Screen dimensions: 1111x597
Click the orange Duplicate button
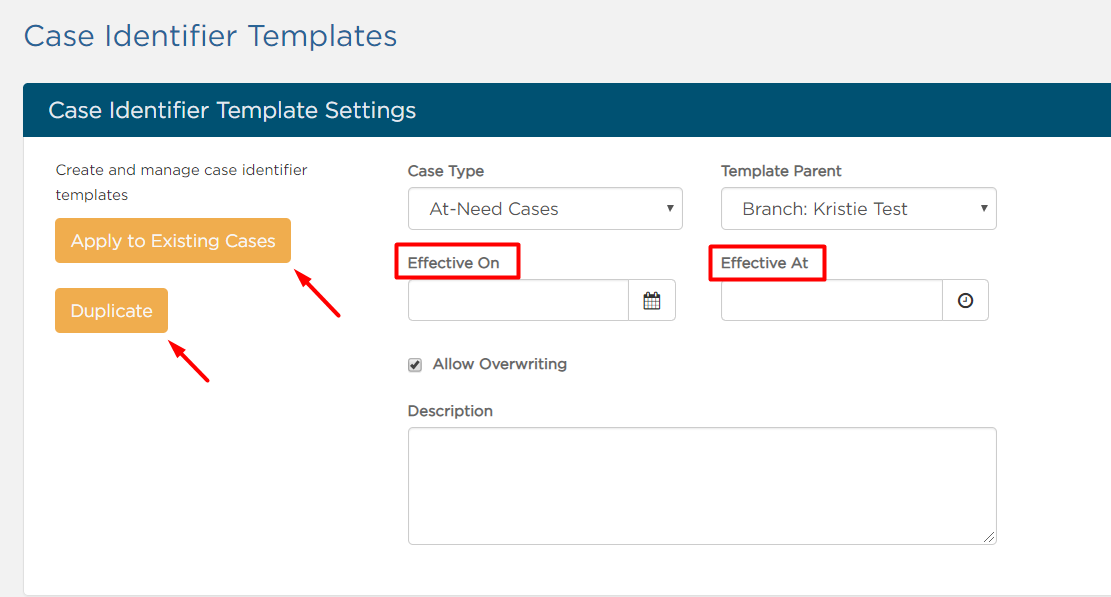pos(111,310)
